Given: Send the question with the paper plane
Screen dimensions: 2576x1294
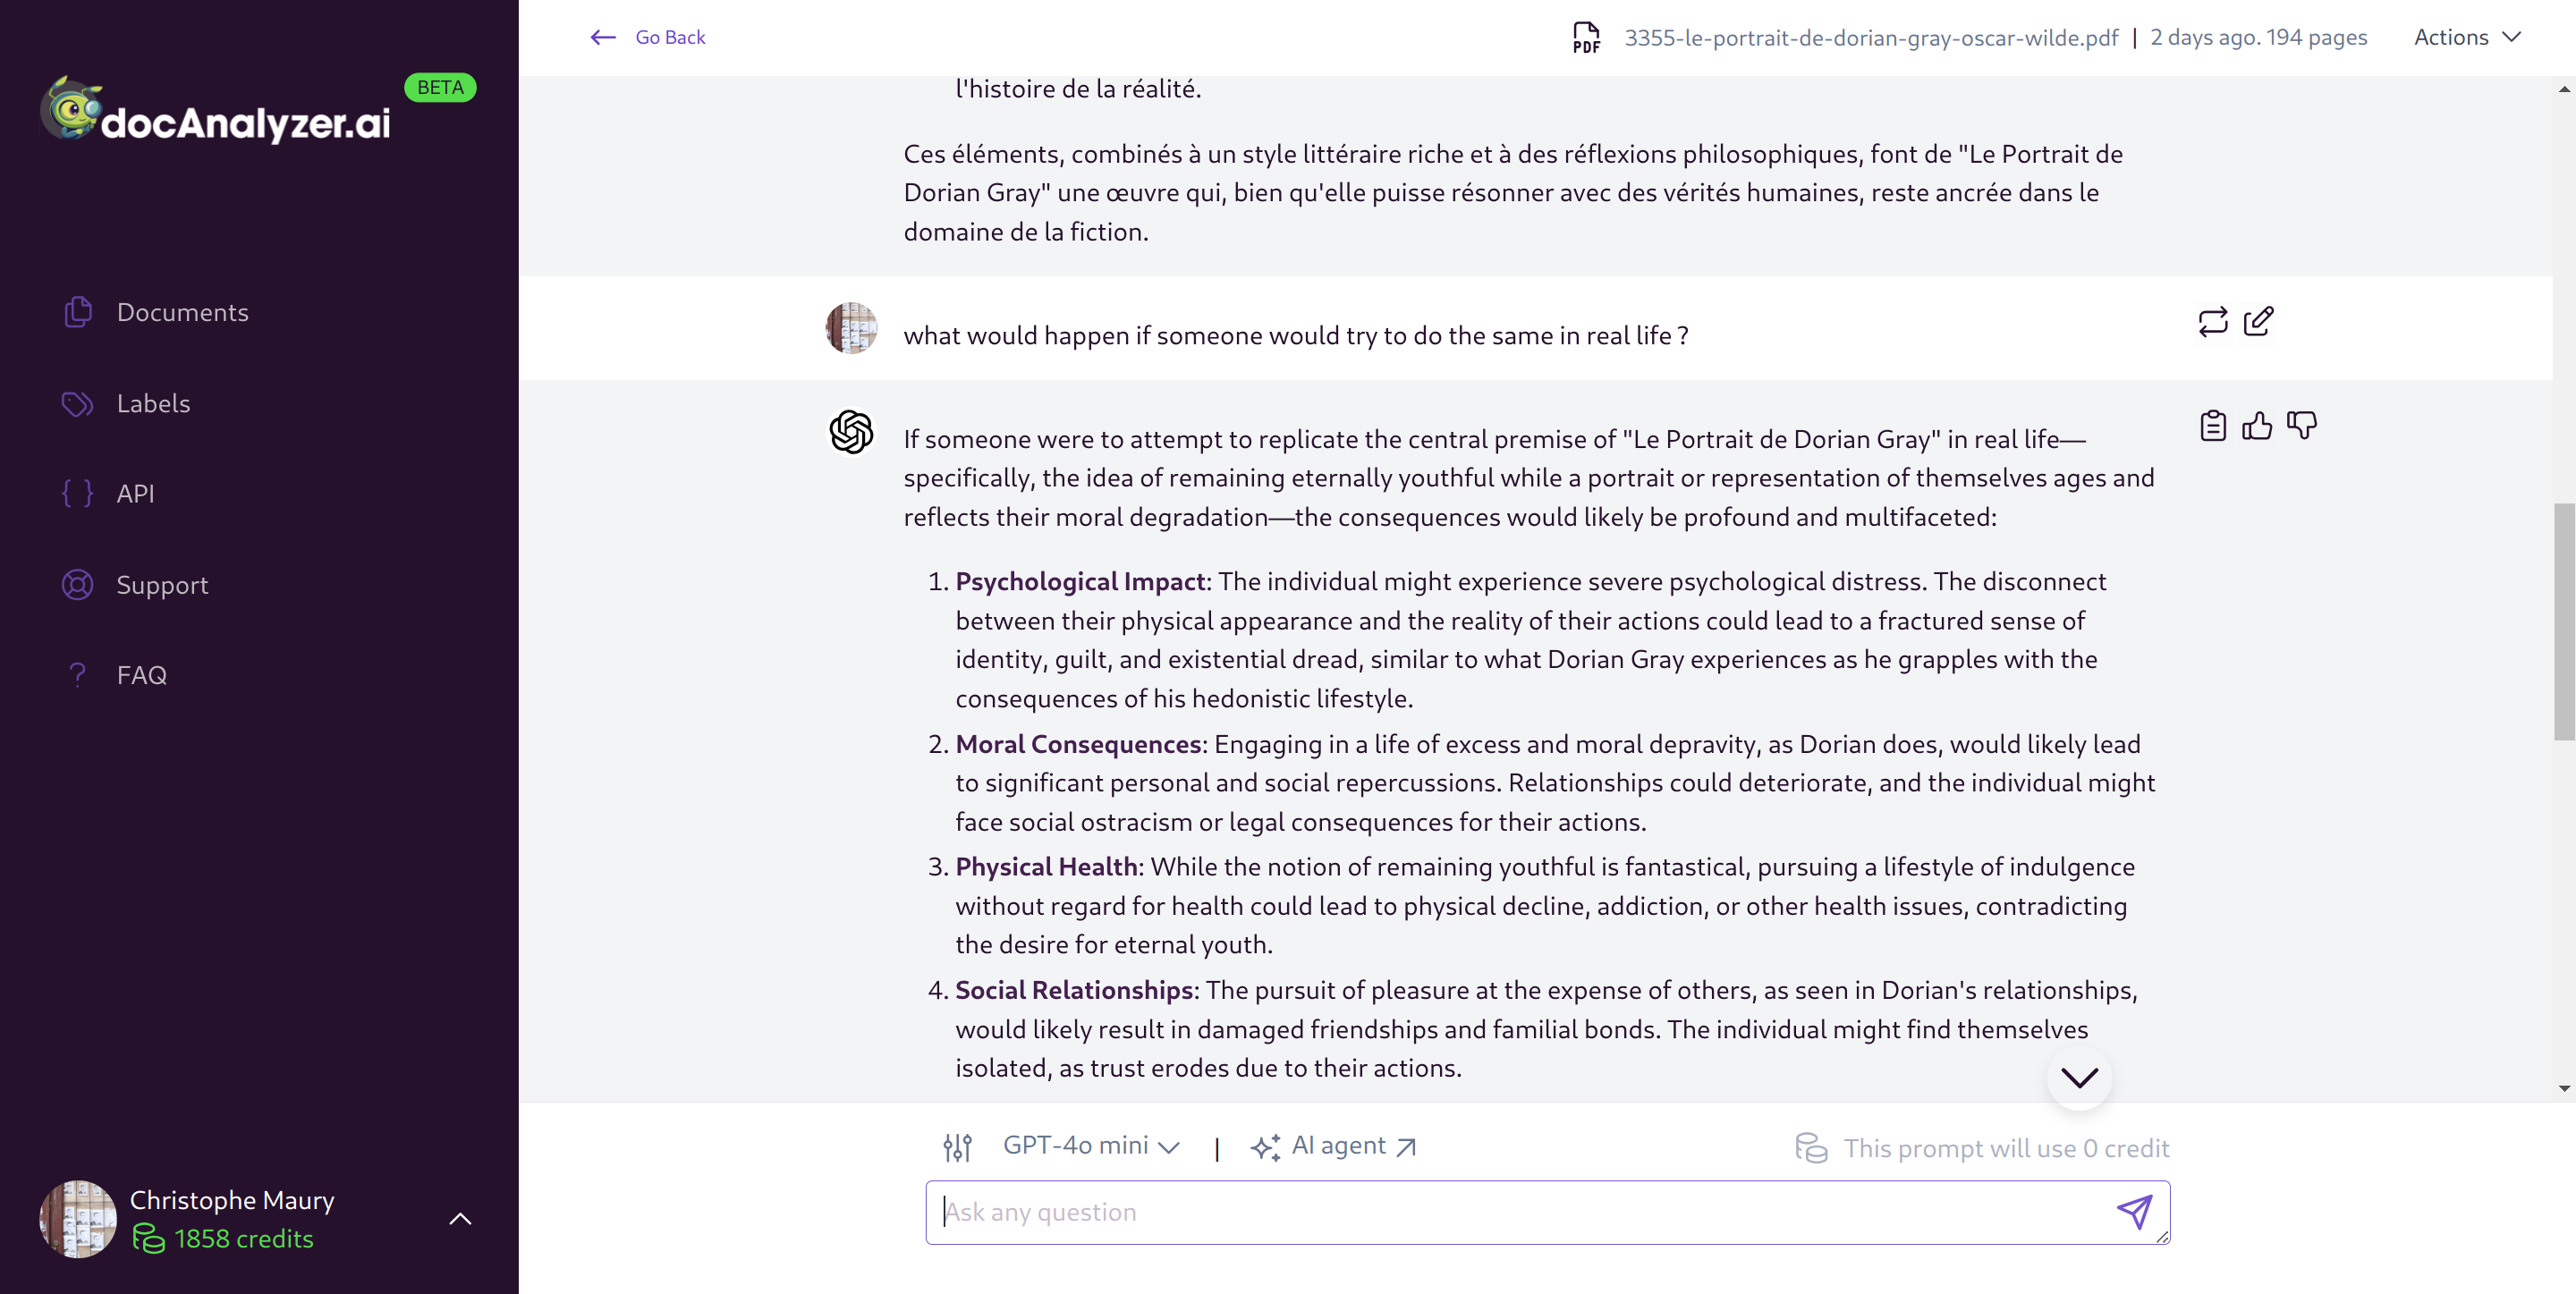Looking at the screenshot, I should point(2135,1211).
